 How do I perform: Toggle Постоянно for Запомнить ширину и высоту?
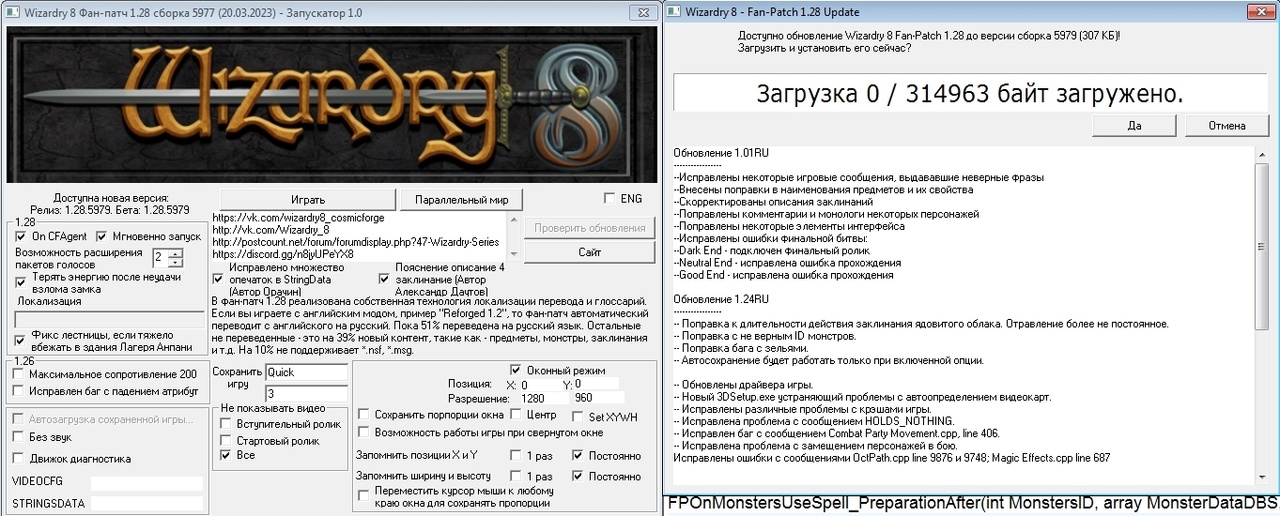pyautogui.click(x=579, y=476)
